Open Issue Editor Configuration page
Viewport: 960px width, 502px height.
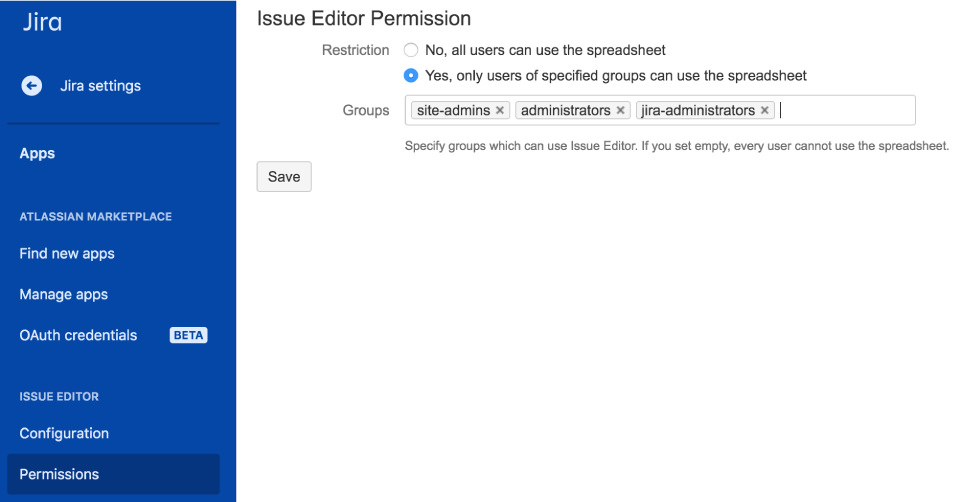coord(64,433)
